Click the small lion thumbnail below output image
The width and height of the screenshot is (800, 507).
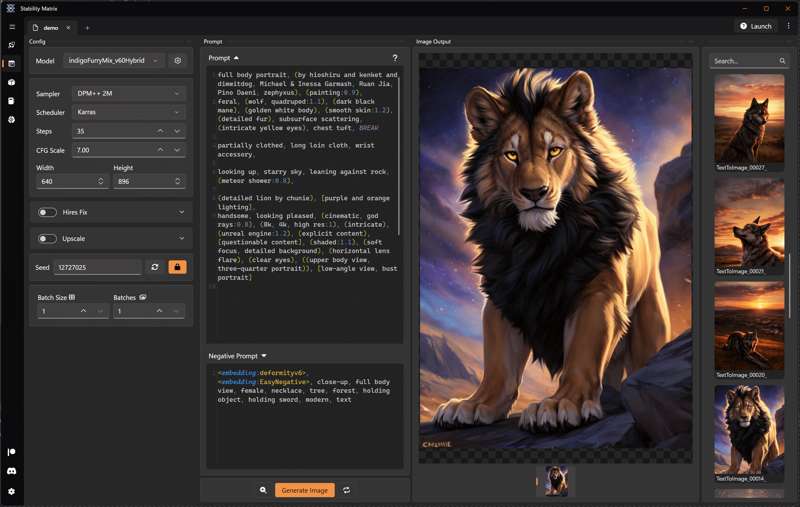(x=556, y=480)
